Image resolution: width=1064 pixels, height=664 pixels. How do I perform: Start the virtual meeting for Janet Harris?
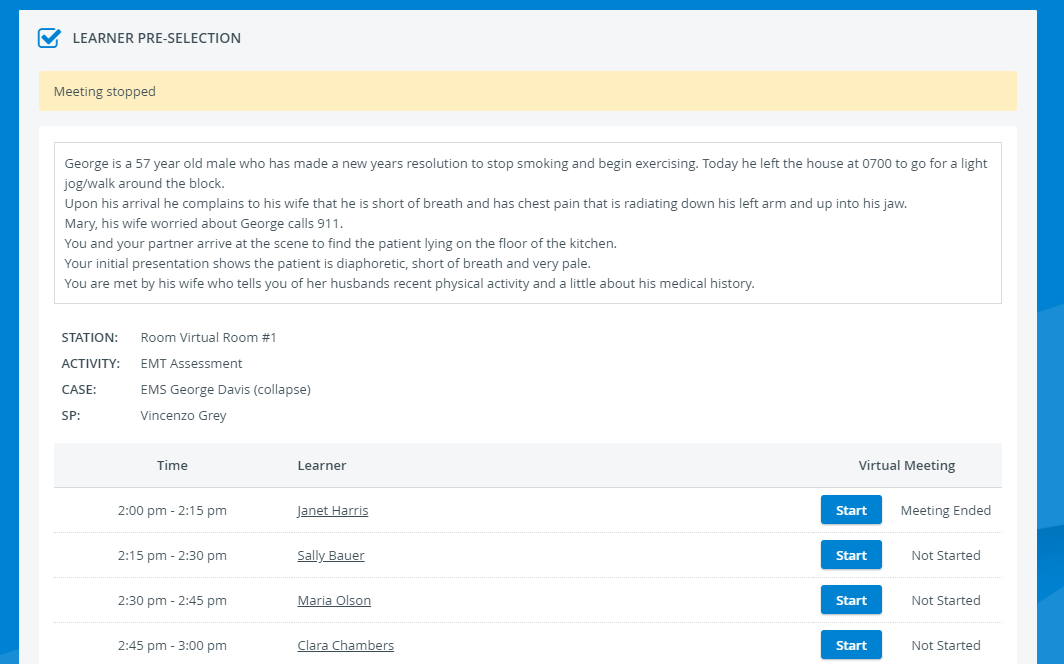pyautogui.click(x=851, y=510)
